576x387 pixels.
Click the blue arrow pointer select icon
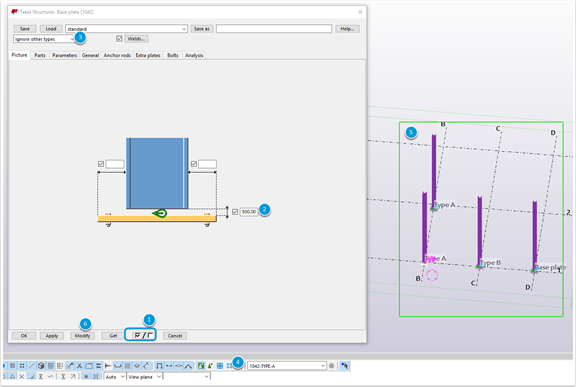[x=344, y=366]
